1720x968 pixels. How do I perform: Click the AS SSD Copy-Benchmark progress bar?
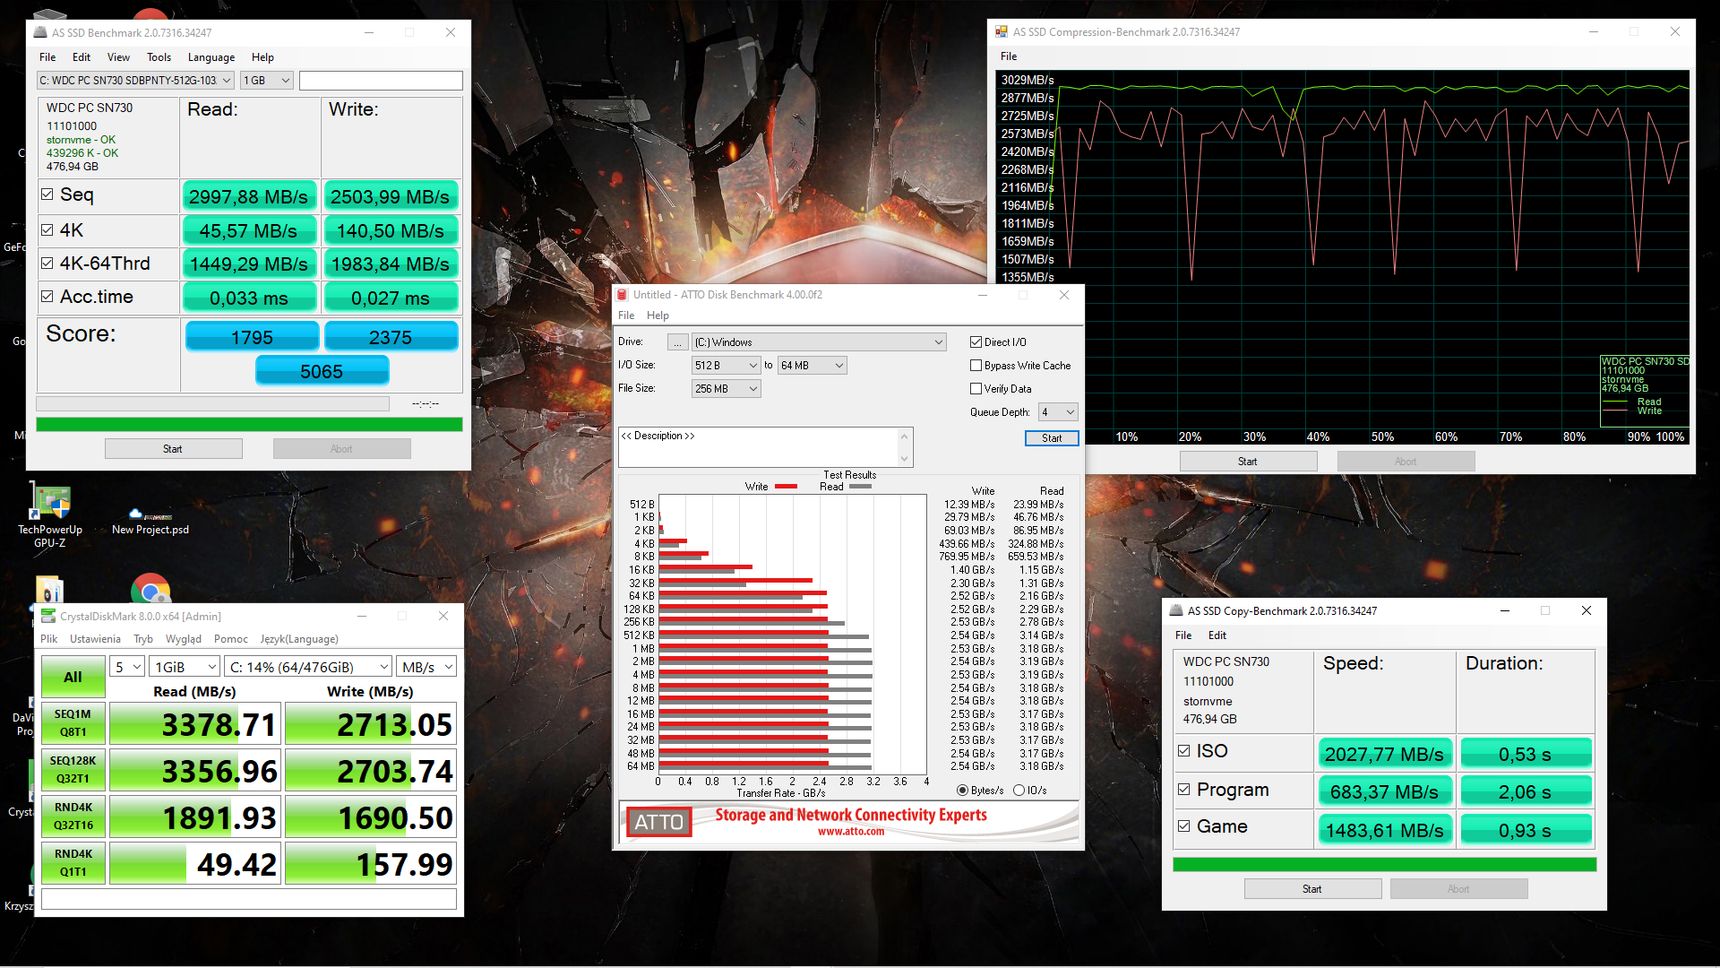pos(1384,864)
